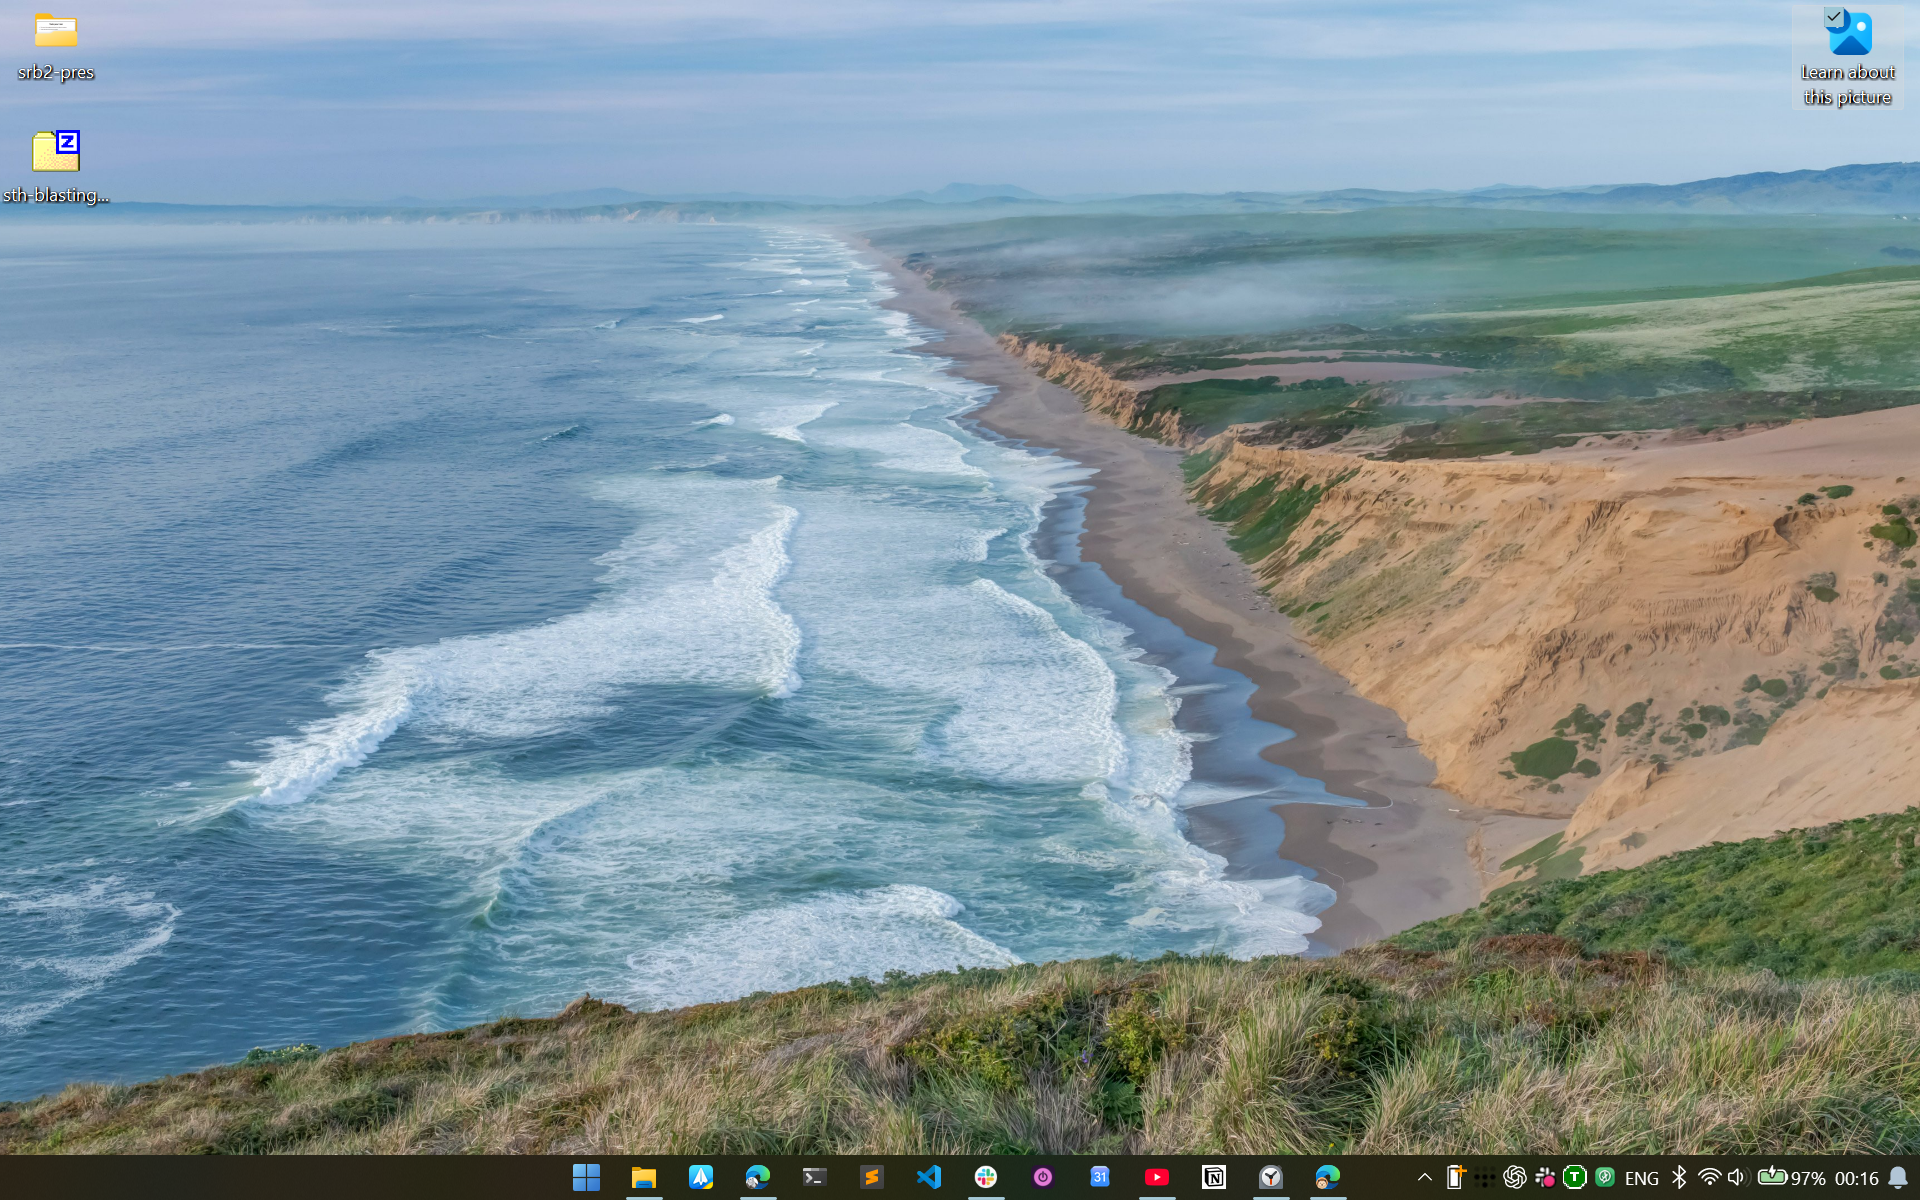The width and height of the screenshot is (1920, 1200).
Task: Open ChatGPT tray icon
Action: pos(1514,1177)
